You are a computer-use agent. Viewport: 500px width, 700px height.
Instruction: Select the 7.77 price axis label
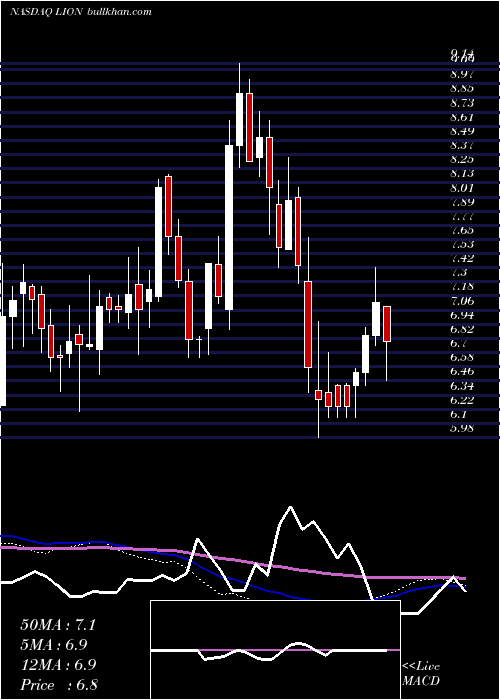[462, 216]
